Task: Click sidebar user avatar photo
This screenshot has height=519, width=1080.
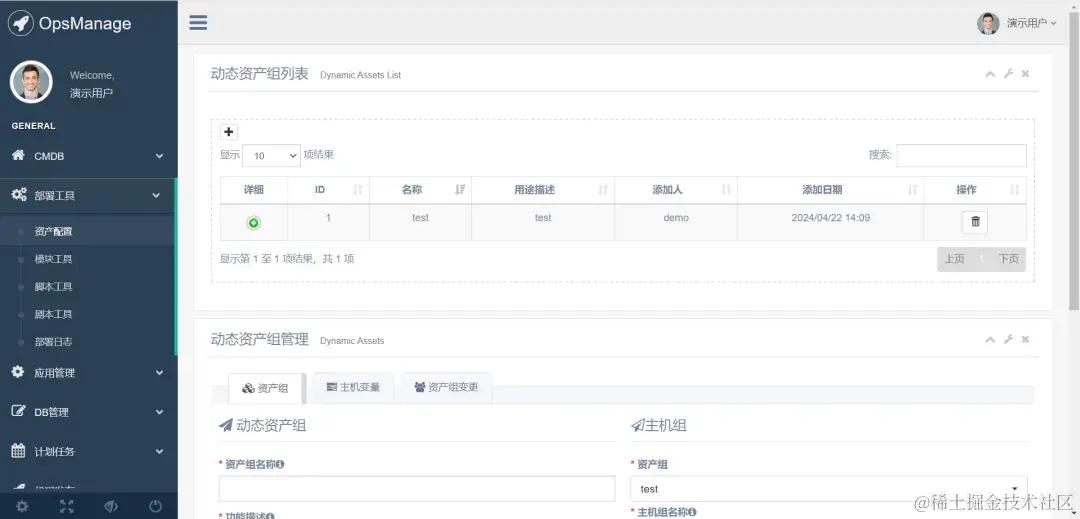Action: coord(31,82)
